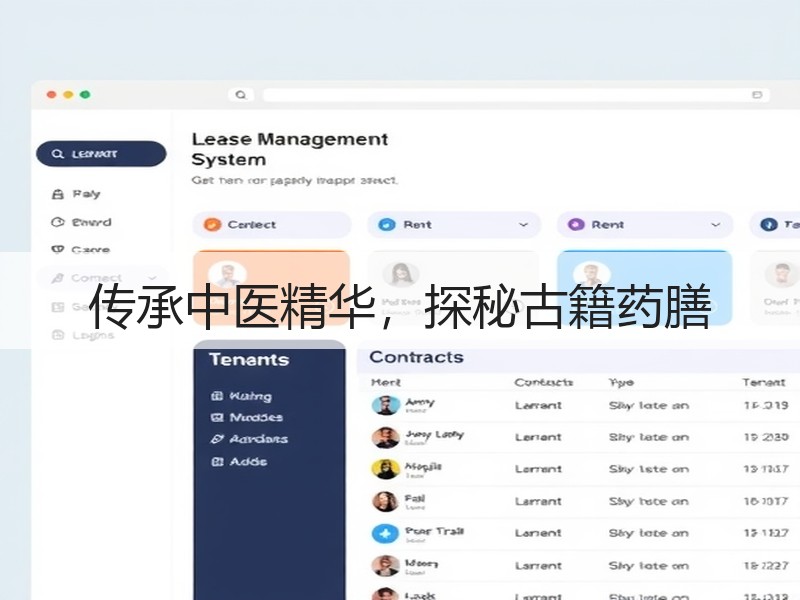800x600 pixels.
Task: Click the dark blue icon on cut-off pill
Action: coord(768,224)
